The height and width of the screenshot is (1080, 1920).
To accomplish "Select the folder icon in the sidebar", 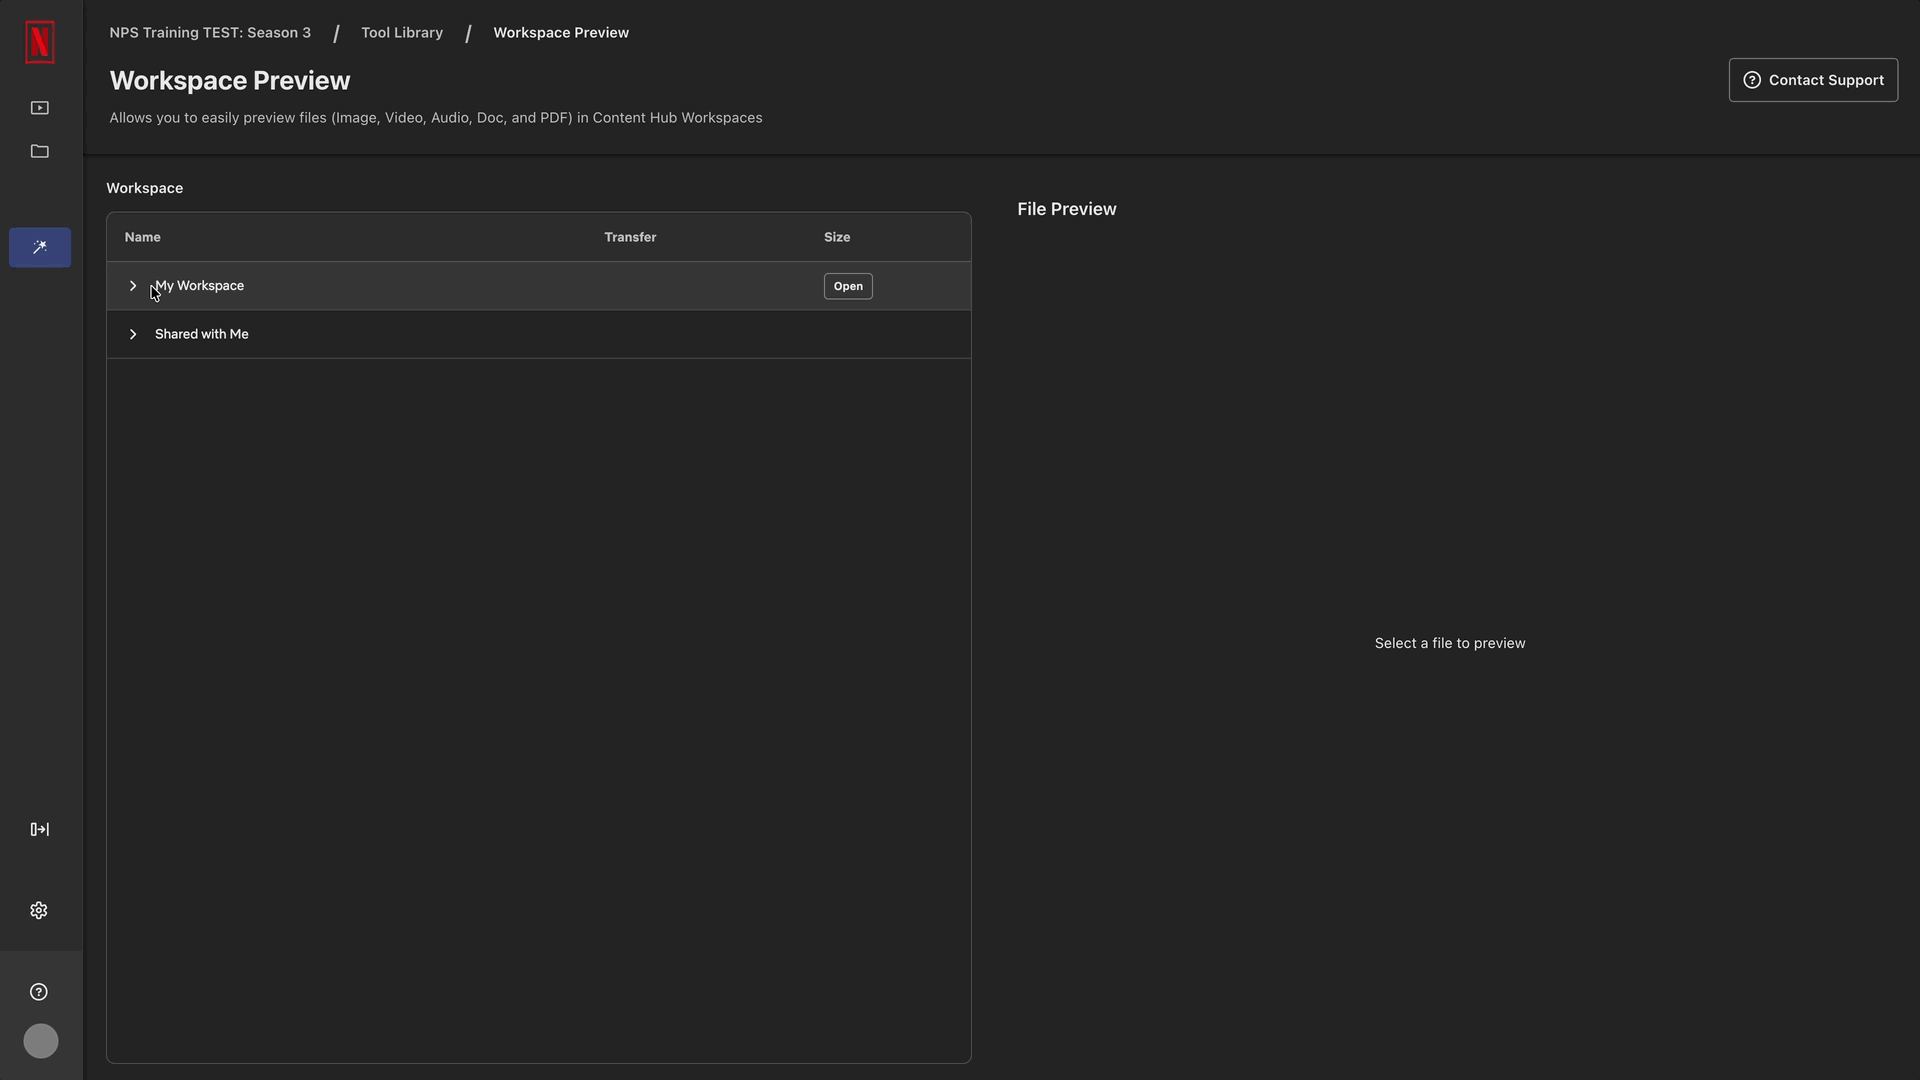I will pyautogui.click(x=40, y=151).
